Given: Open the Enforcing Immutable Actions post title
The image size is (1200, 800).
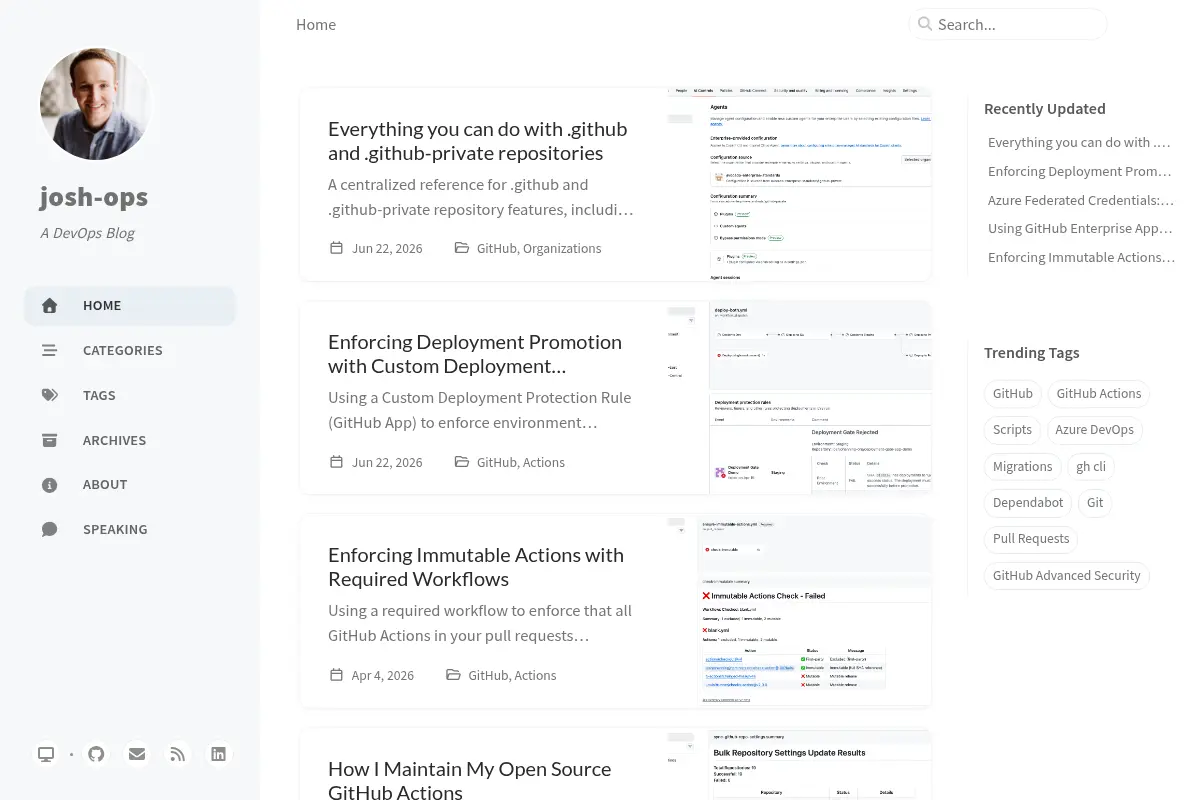Looking at the screenshot, I should [x=476, y=567].
